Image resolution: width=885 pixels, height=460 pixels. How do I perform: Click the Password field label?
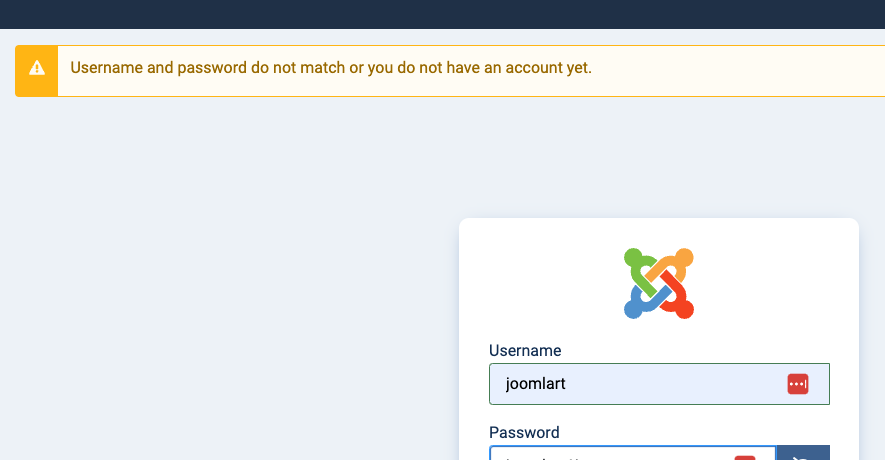[x=524, y=433]
